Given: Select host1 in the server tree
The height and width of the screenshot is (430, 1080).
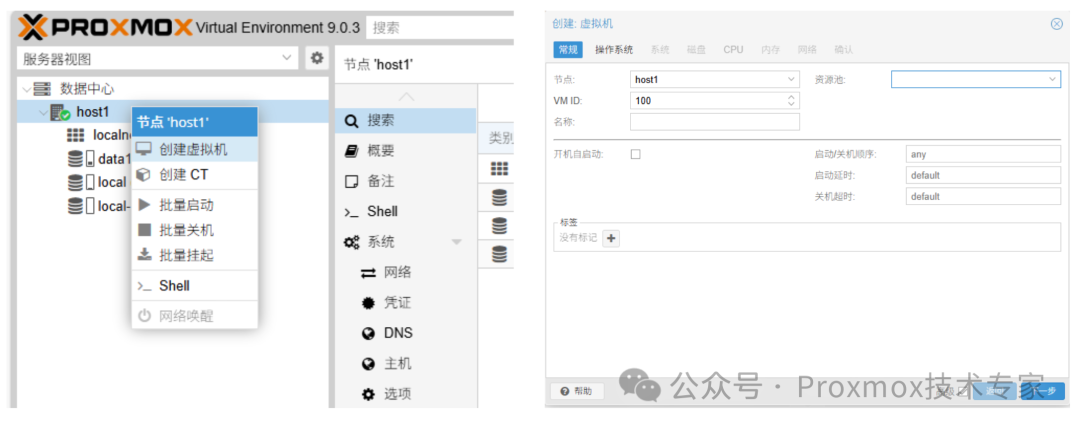Looking at the screenshot, I should click(92, 112).
